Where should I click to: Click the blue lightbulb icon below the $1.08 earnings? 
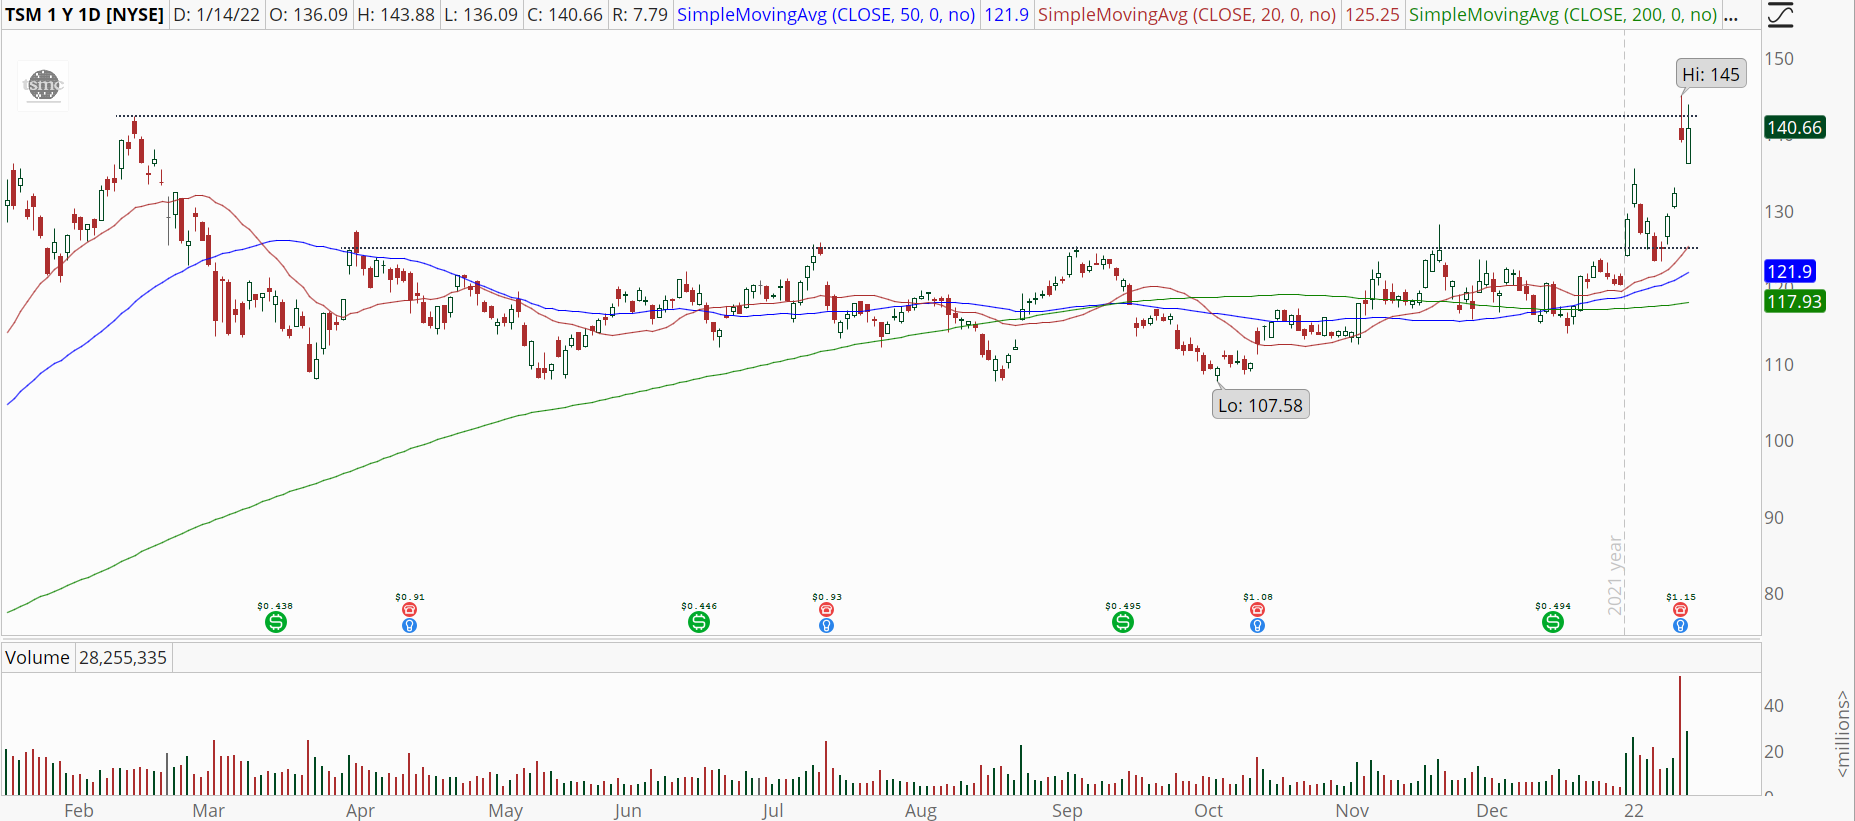pyautogui.click(x=1257, y=626)
